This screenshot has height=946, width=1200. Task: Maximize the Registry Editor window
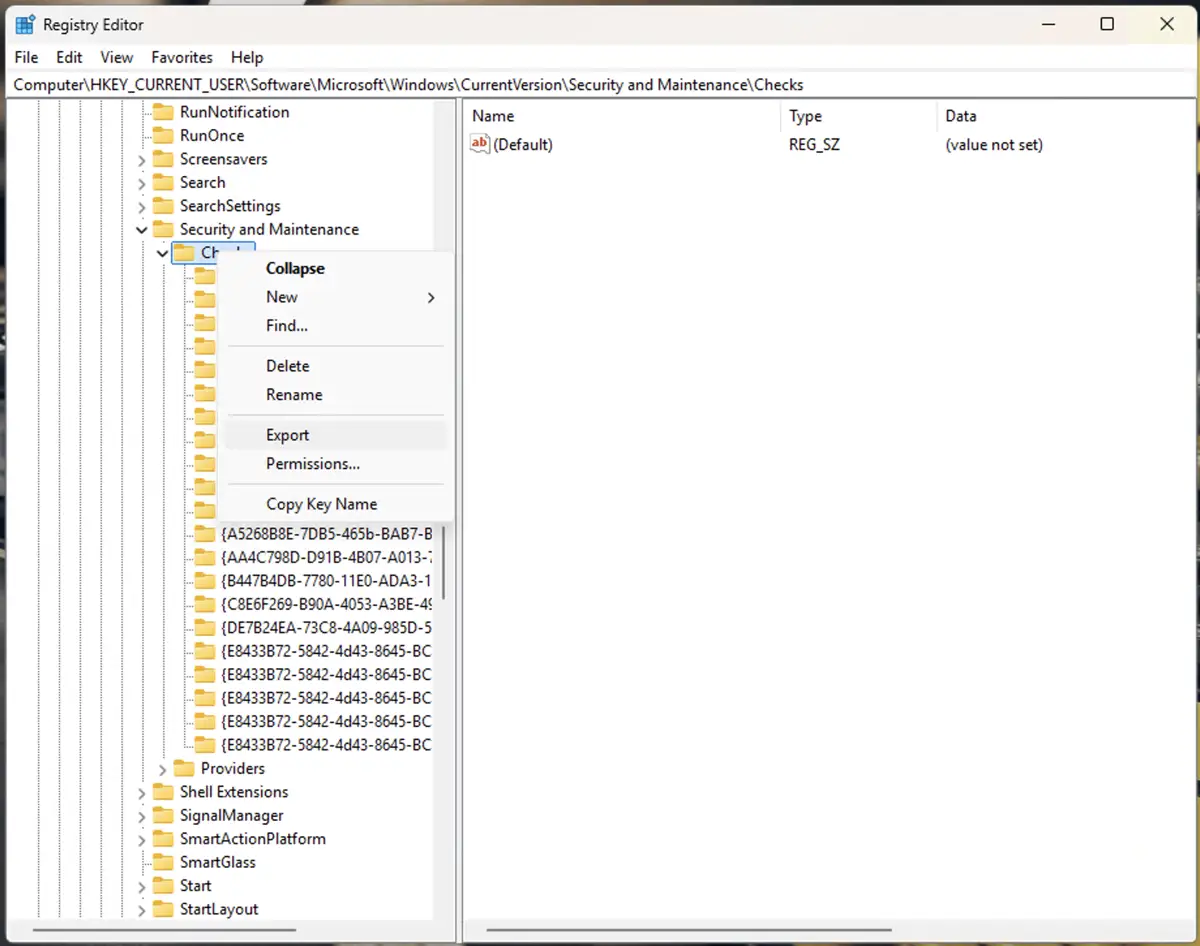(1107, 25)
